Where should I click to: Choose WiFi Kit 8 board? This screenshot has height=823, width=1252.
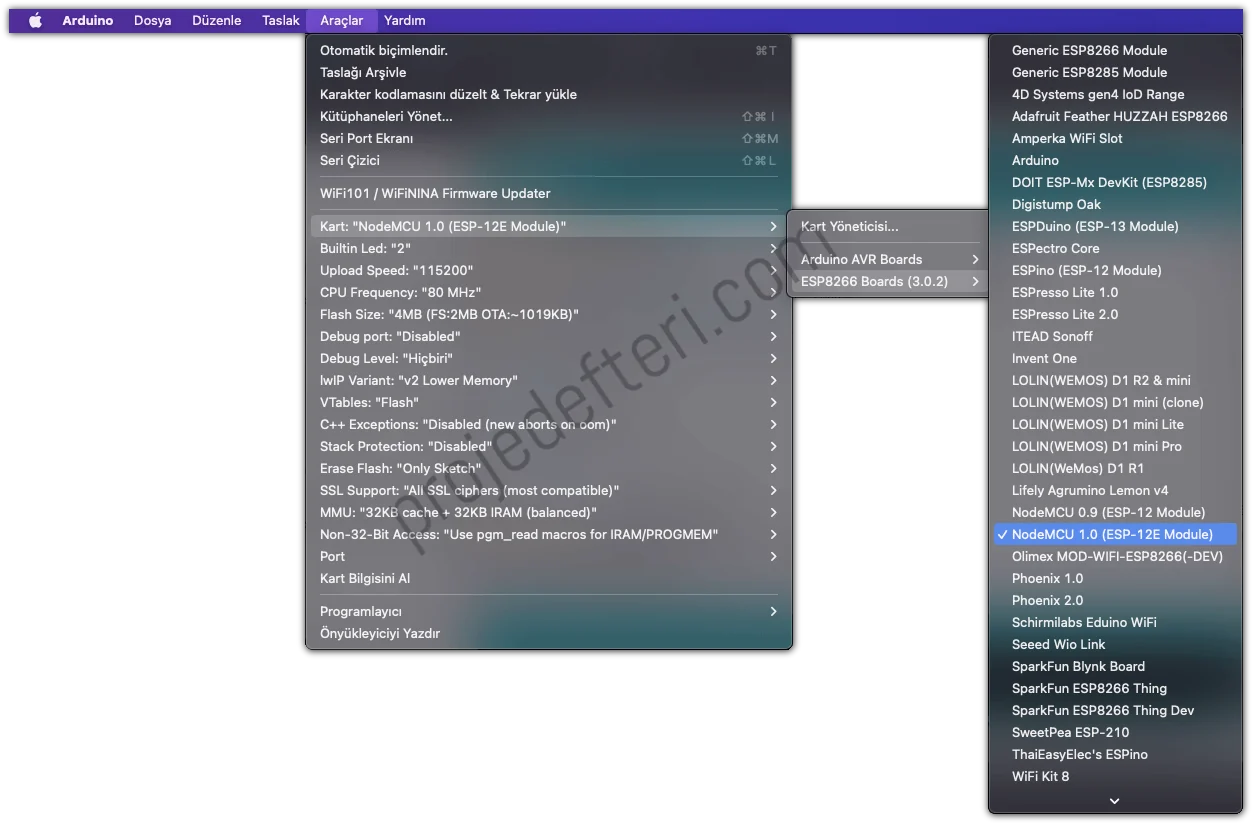point(1115,776)
